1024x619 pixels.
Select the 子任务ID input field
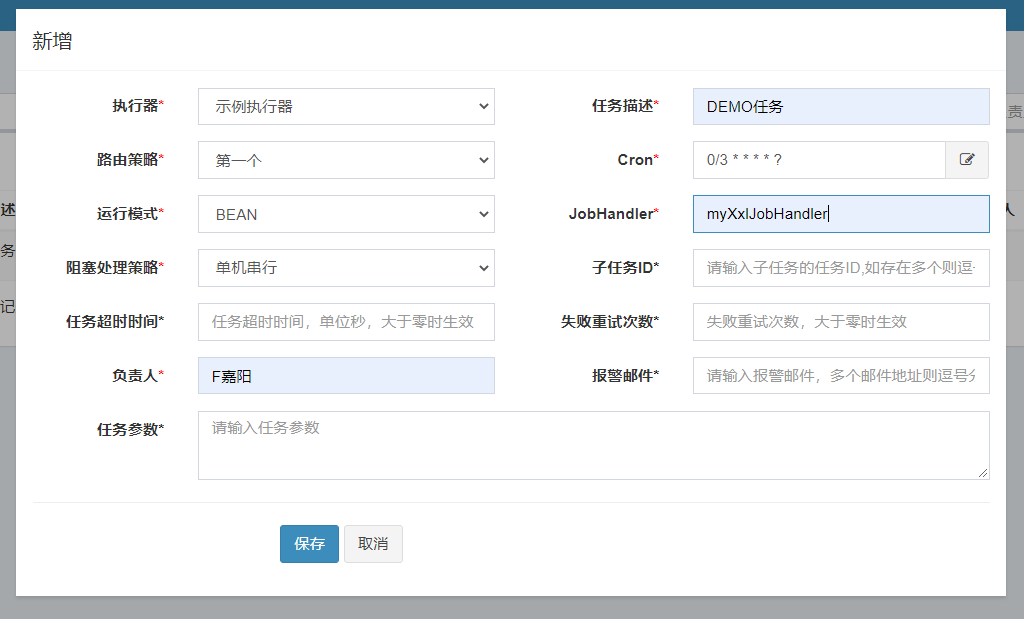click(840, 268)
